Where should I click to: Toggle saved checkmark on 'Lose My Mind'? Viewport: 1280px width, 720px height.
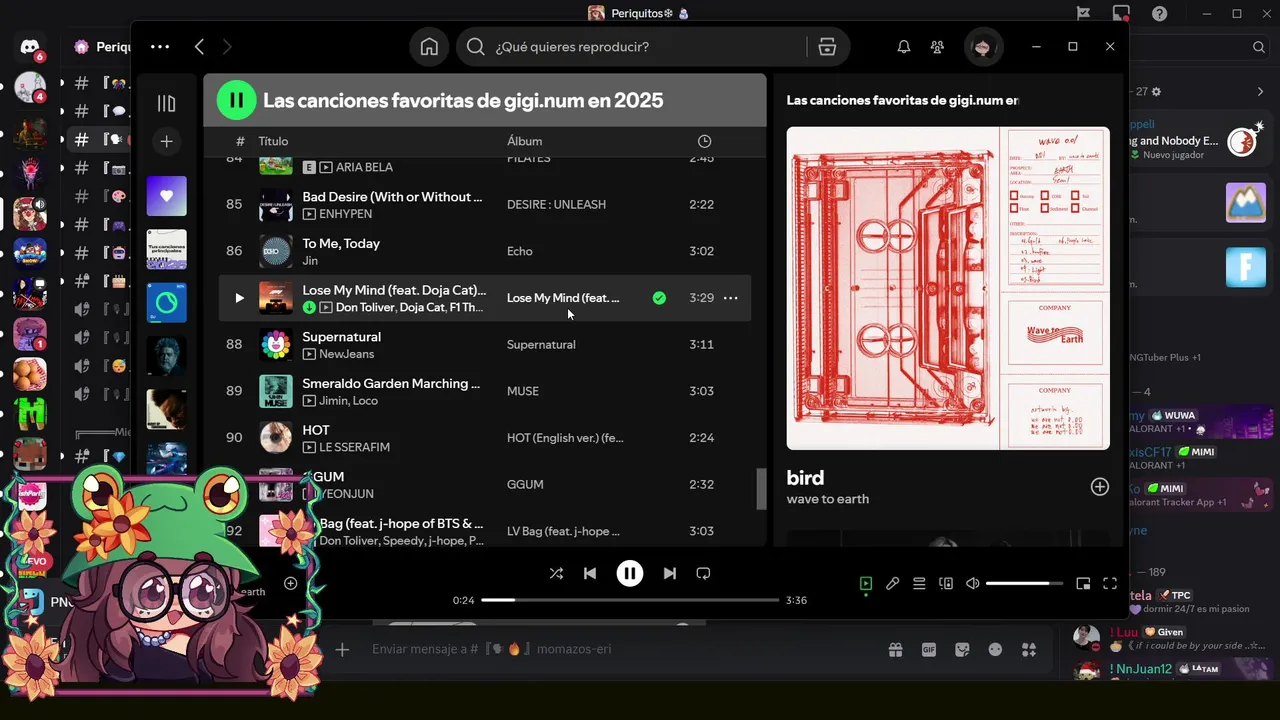[x=659, y=298]
